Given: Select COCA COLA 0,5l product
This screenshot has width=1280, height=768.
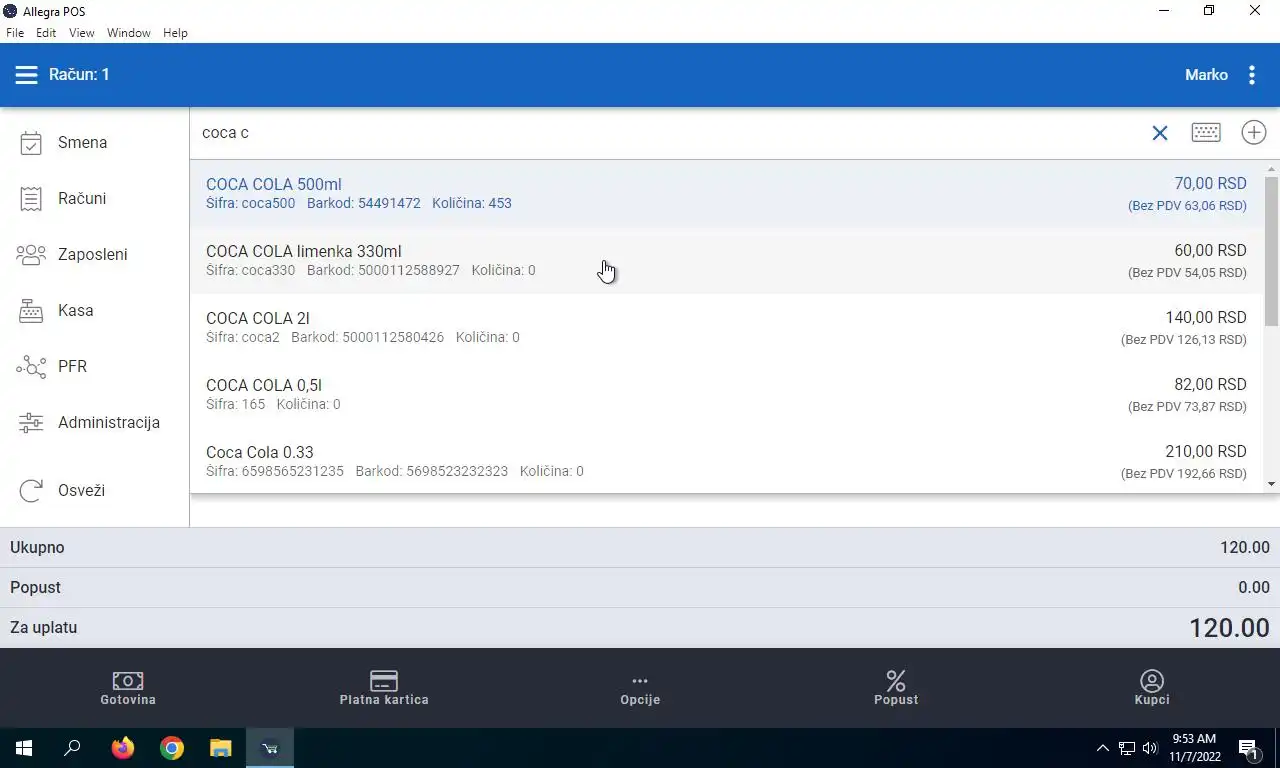Looking at the screenshot, I should [x=727, y=394].
